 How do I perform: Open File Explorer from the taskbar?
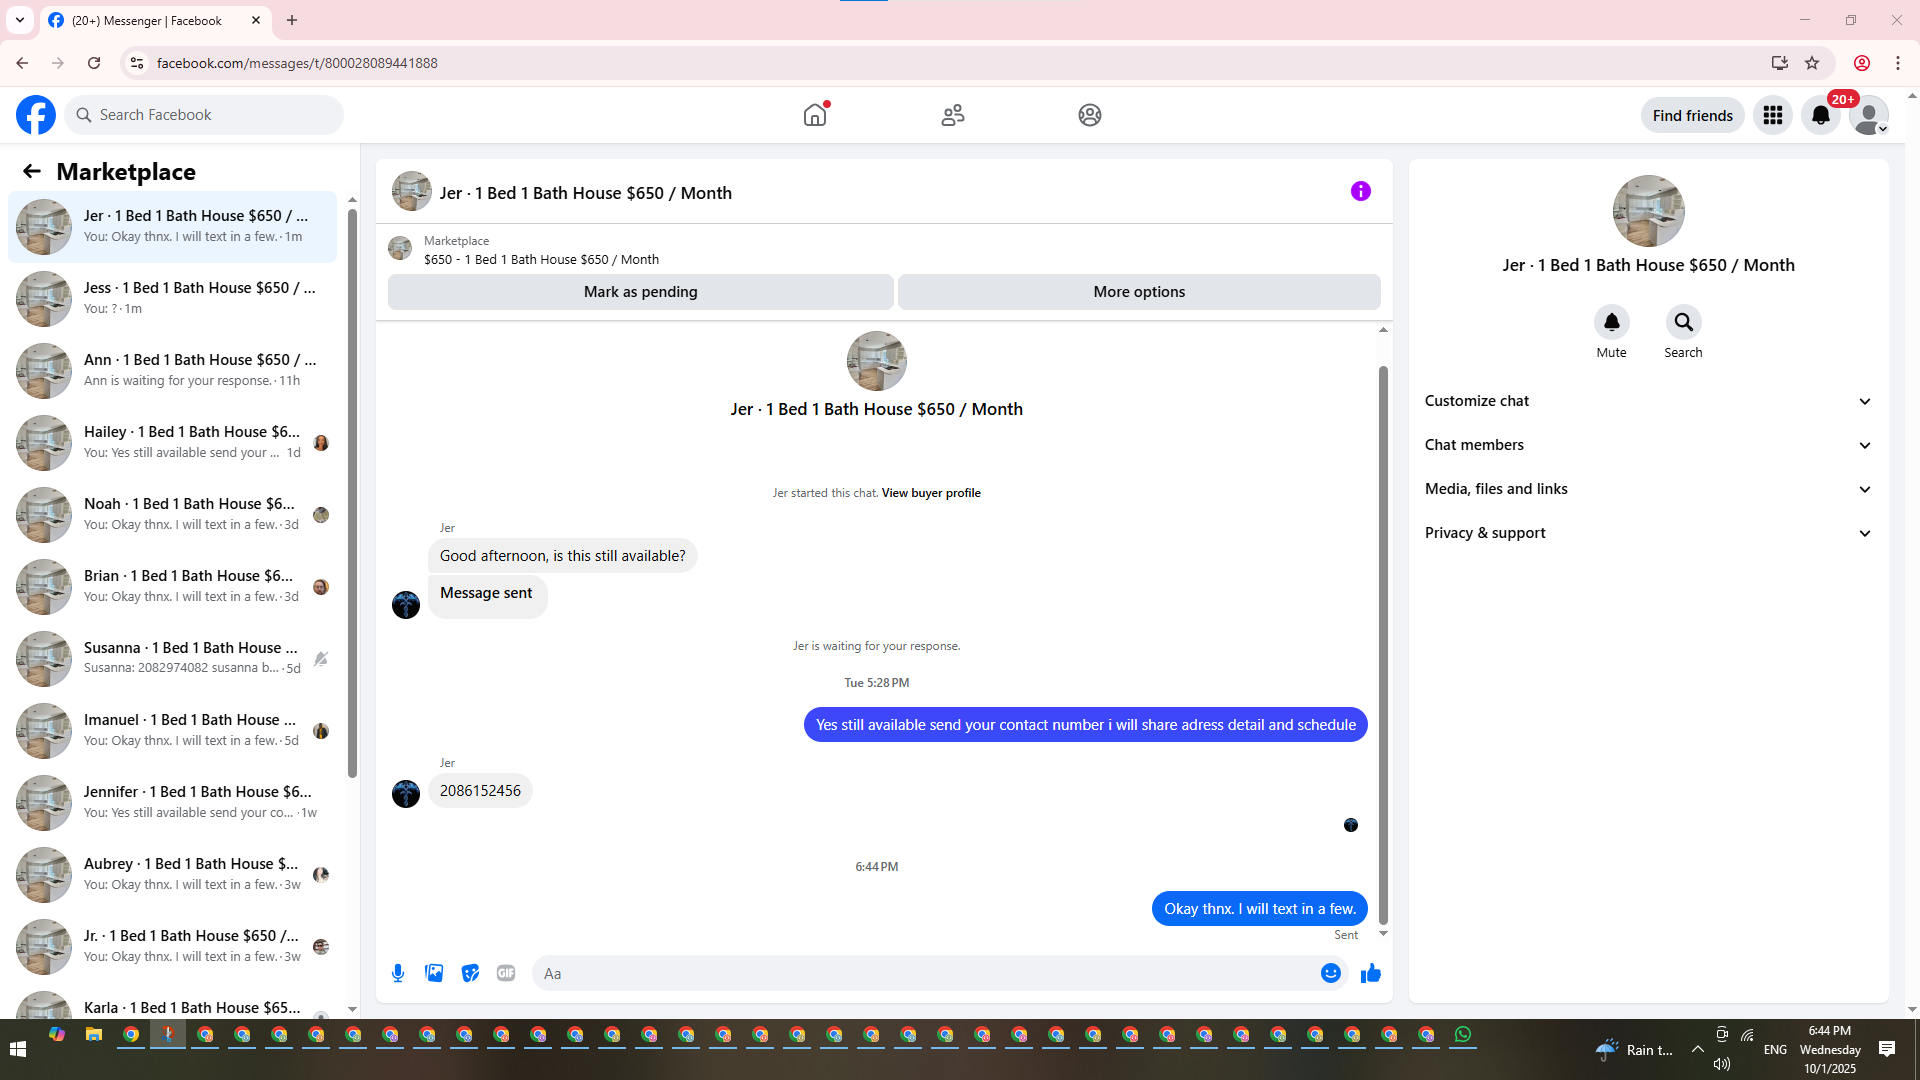(94, 1035)
